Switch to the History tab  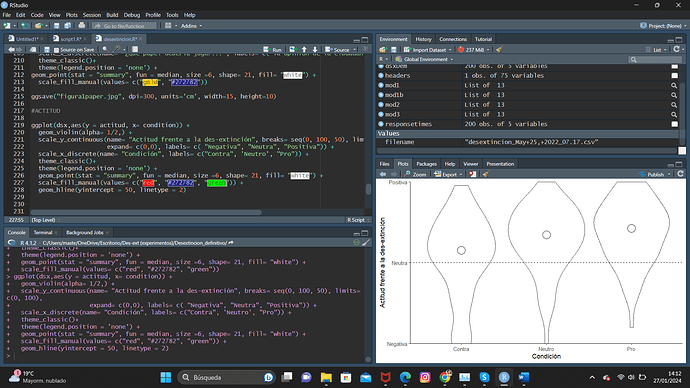[423, 39]
